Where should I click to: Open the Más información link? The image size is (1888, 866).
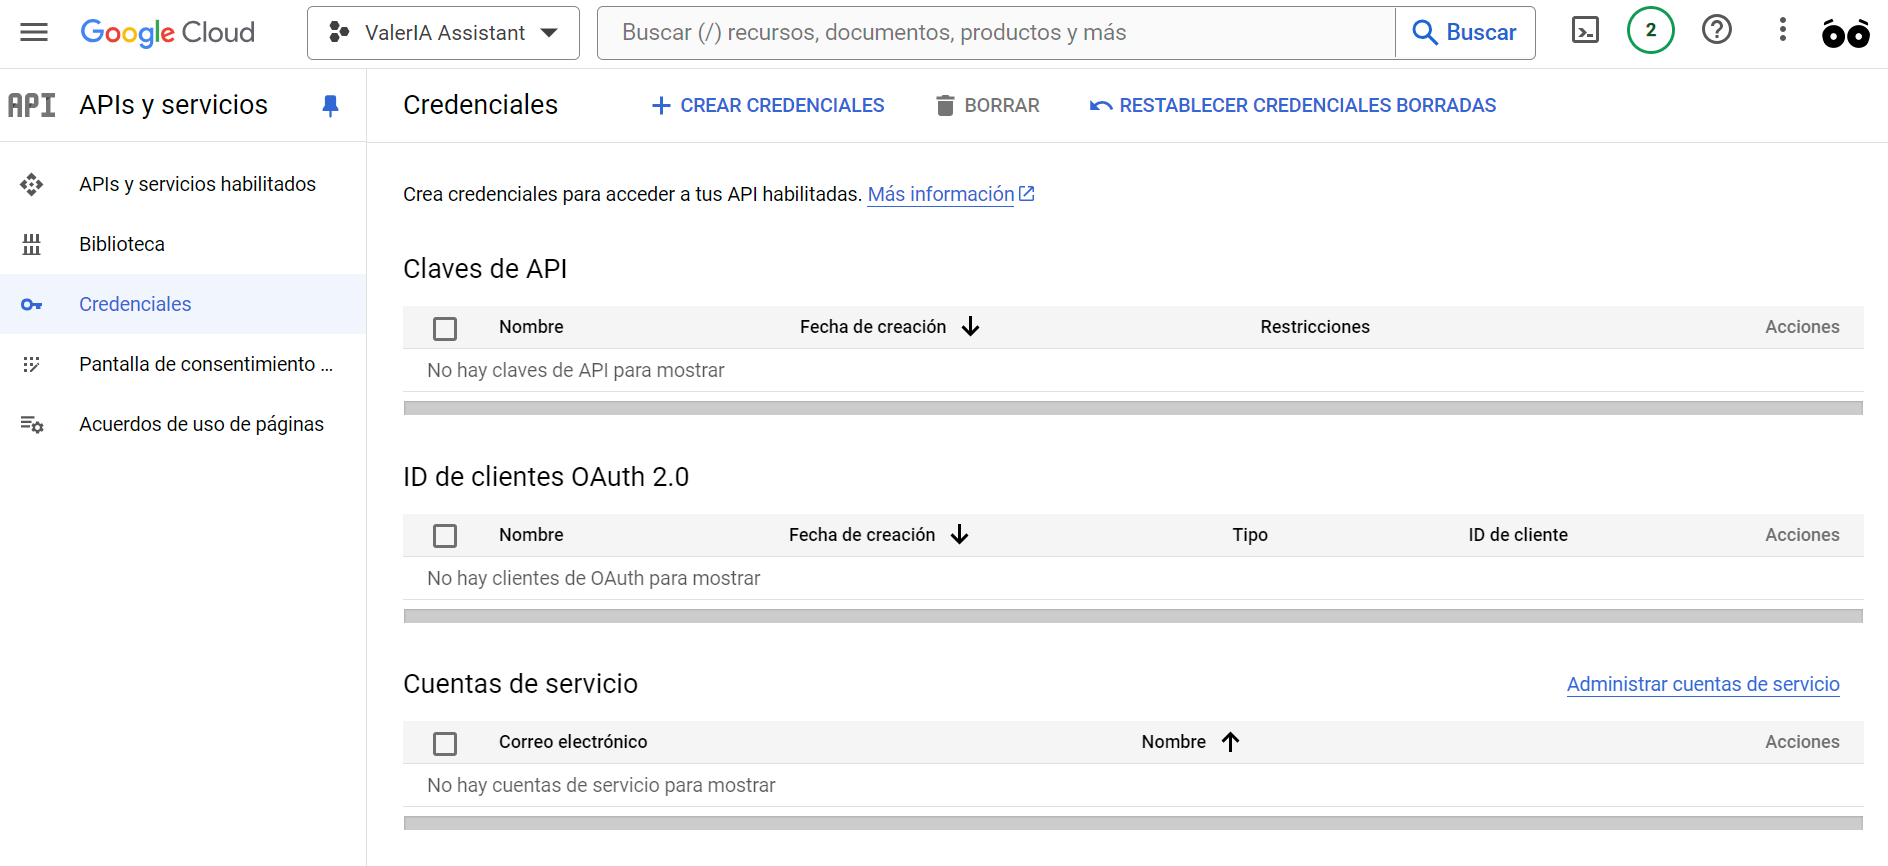pos(941,194)
